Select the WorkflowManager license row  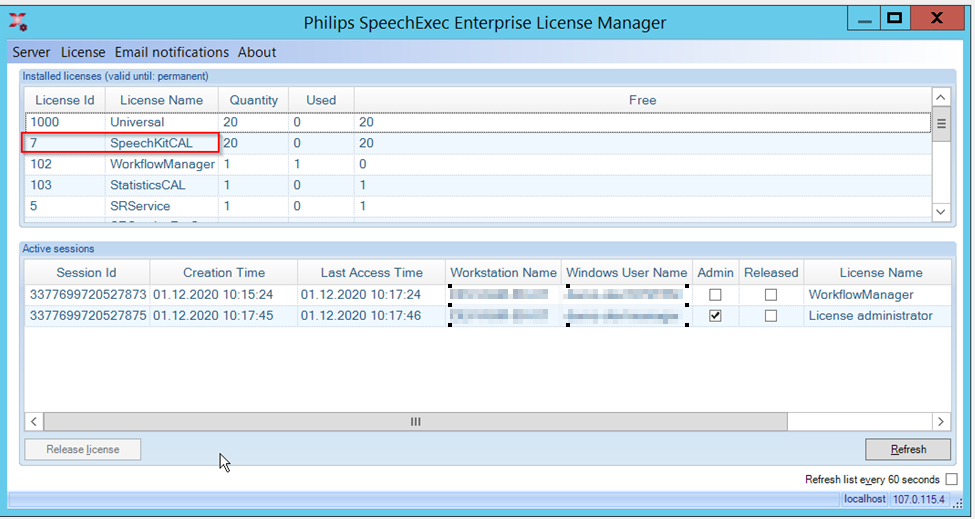click(478, 165)
